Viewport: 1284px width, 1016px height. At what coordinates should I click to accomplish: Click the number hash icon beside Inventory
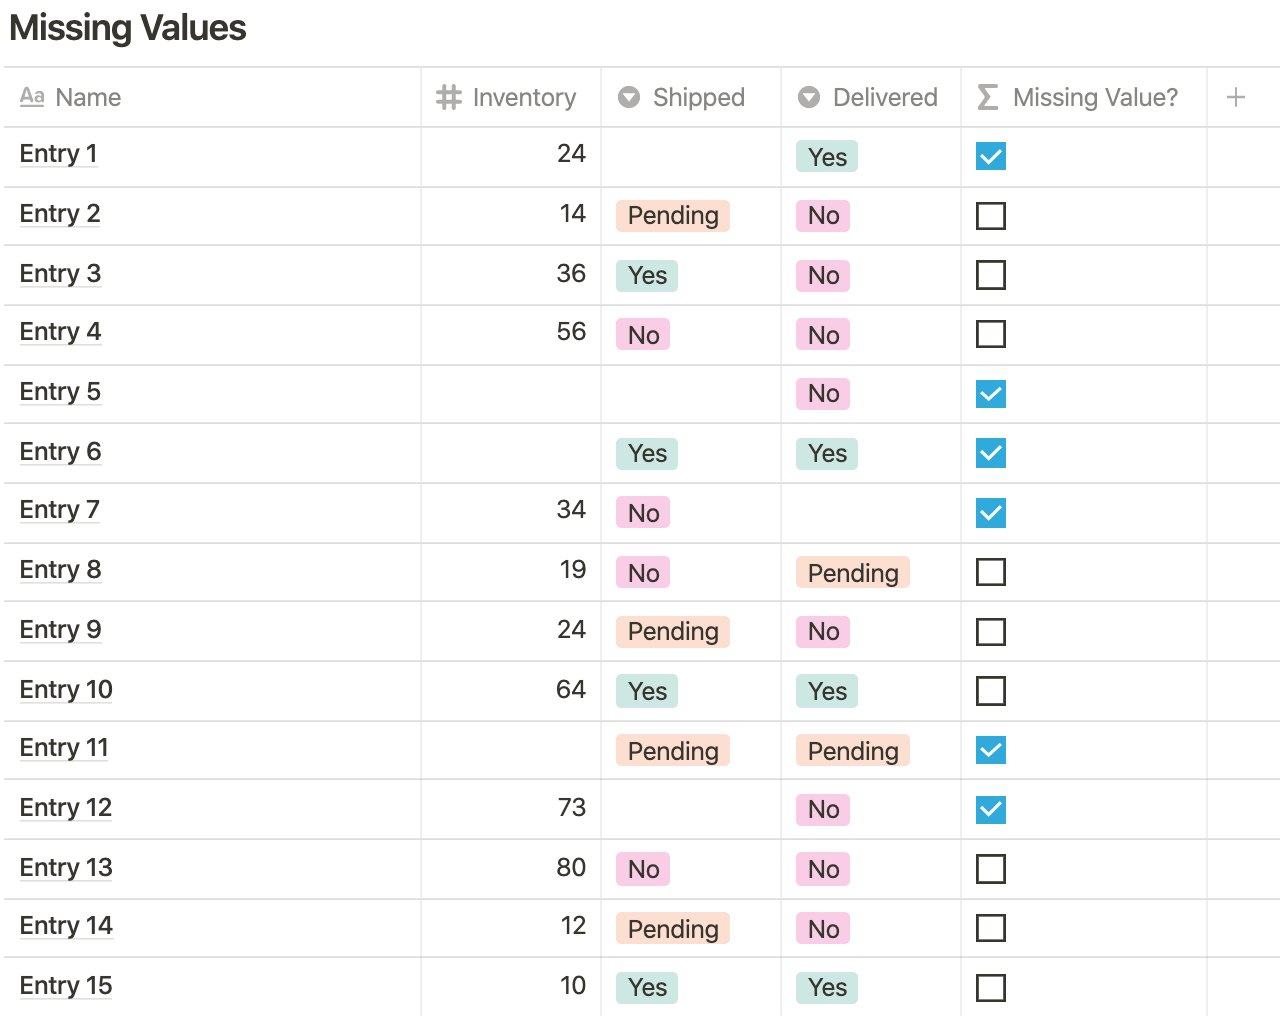(x=449, y=97)
